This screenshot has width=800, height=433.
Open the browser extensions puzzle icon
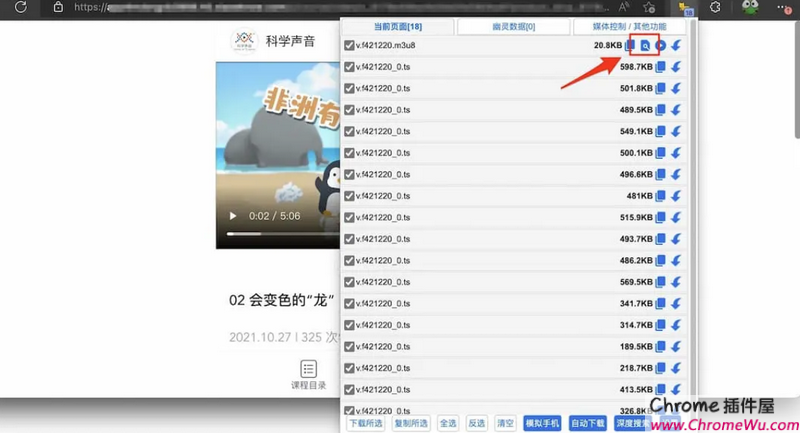(715, 7)
